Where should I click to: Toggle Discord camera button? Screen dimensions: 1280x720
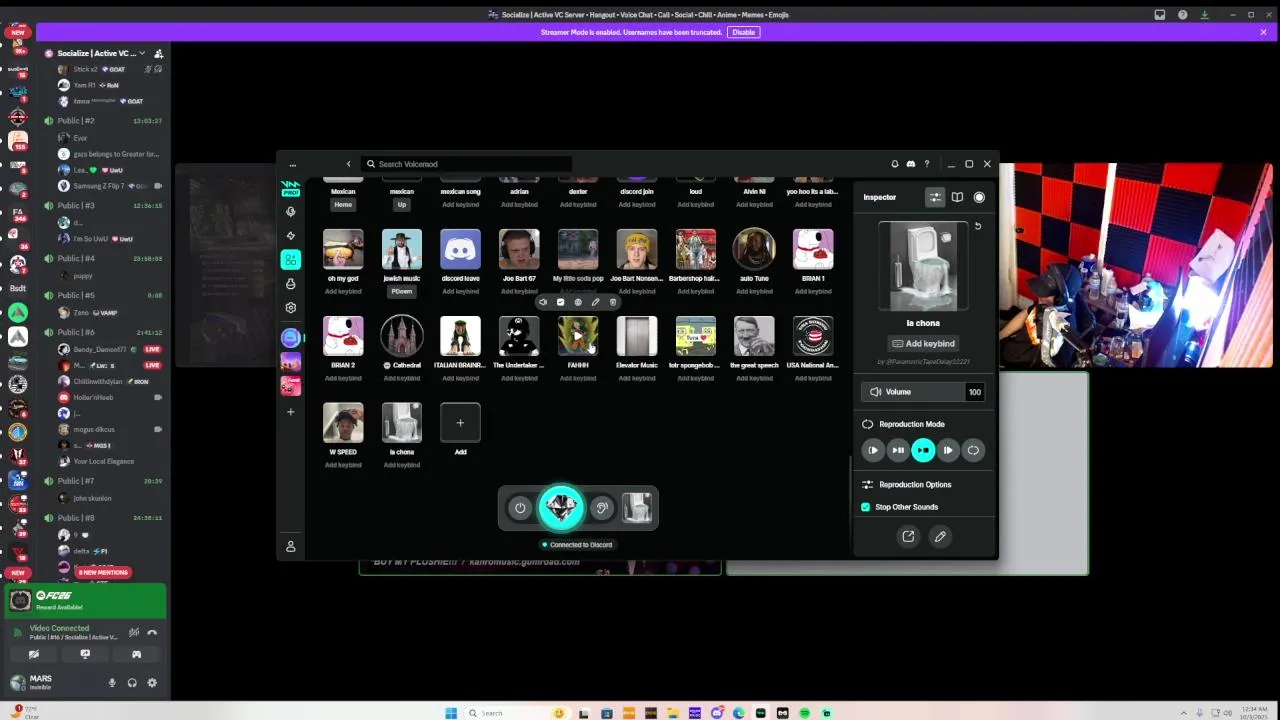pos(34,655)
